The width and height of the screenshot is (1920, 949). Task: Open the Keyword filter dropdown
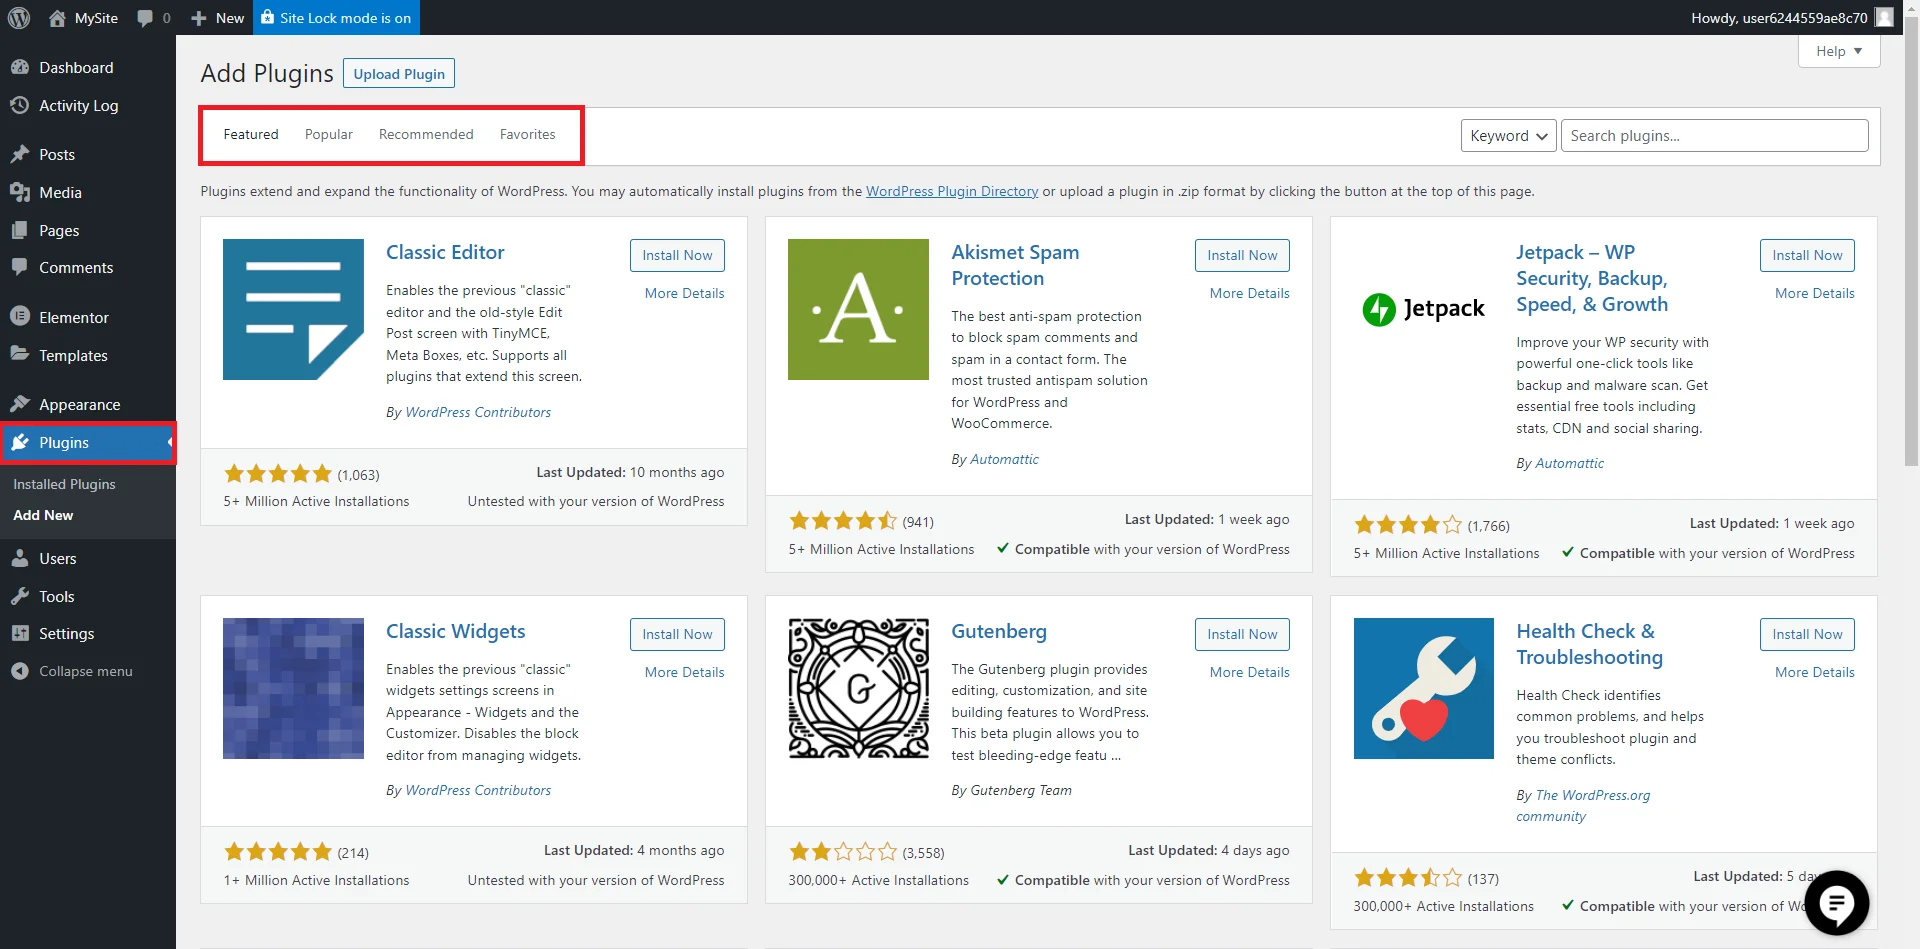click(1507, 135)
